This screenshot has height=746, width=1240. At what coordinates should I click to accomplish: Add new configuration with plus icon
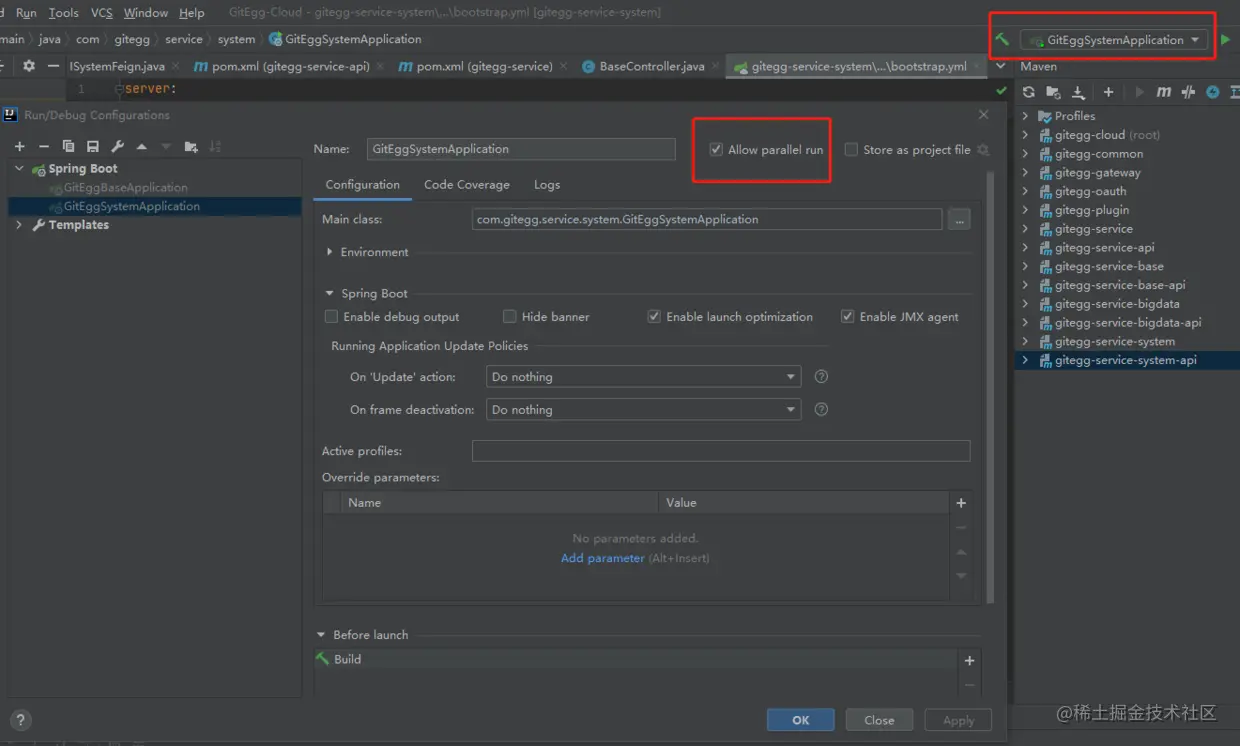(19, 146)
